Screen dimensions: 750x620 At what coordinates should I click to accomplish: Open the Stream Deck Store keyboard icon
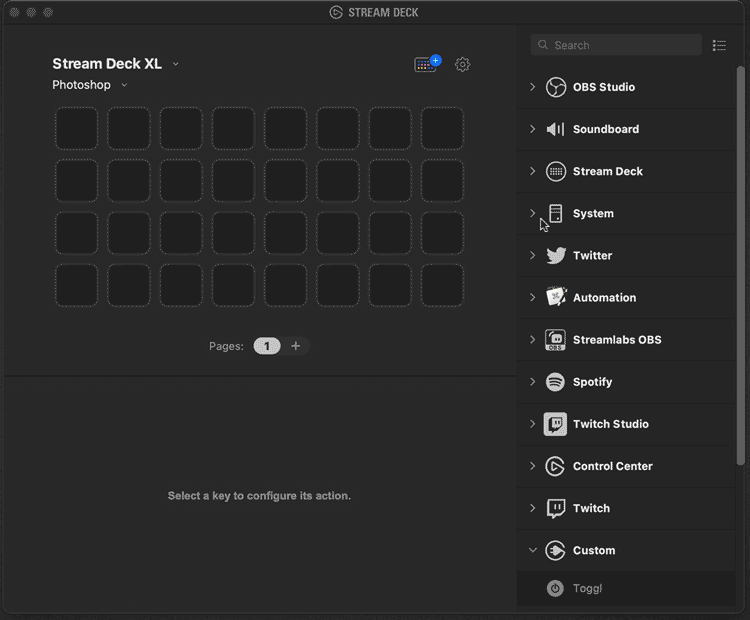tap(427, 64)
